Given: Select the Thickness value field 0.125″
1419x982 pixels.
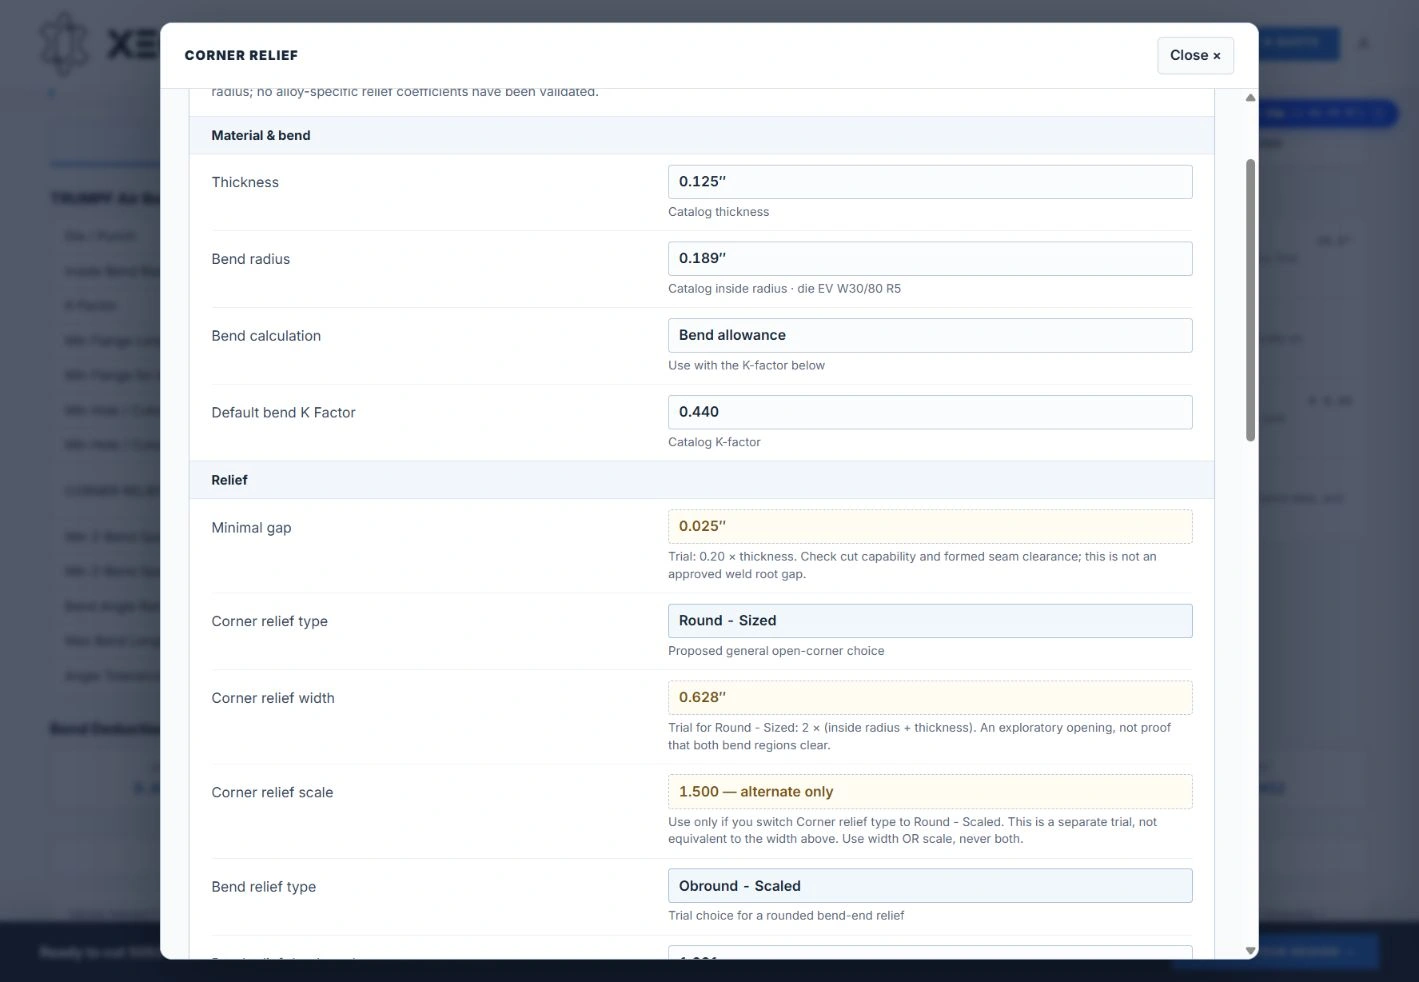Looking at the screenshot, I should tap(930, 182).
